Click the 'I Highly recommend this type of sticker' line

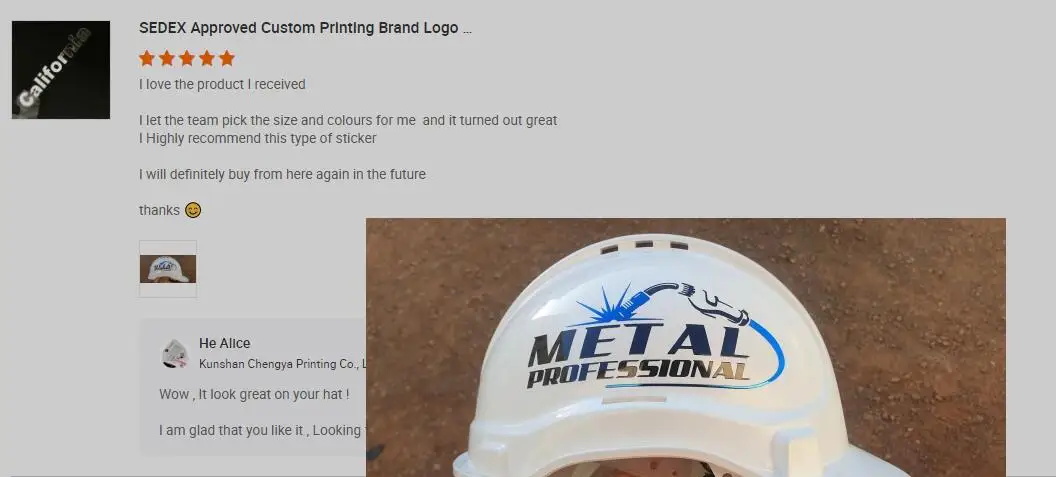(257, 138)
